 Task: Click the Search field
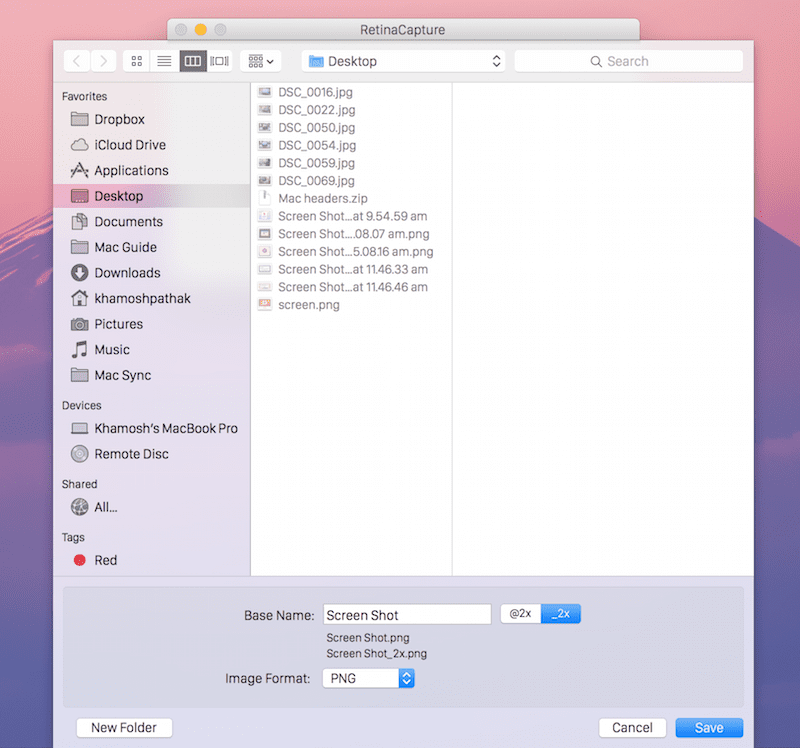pos(629,61)
